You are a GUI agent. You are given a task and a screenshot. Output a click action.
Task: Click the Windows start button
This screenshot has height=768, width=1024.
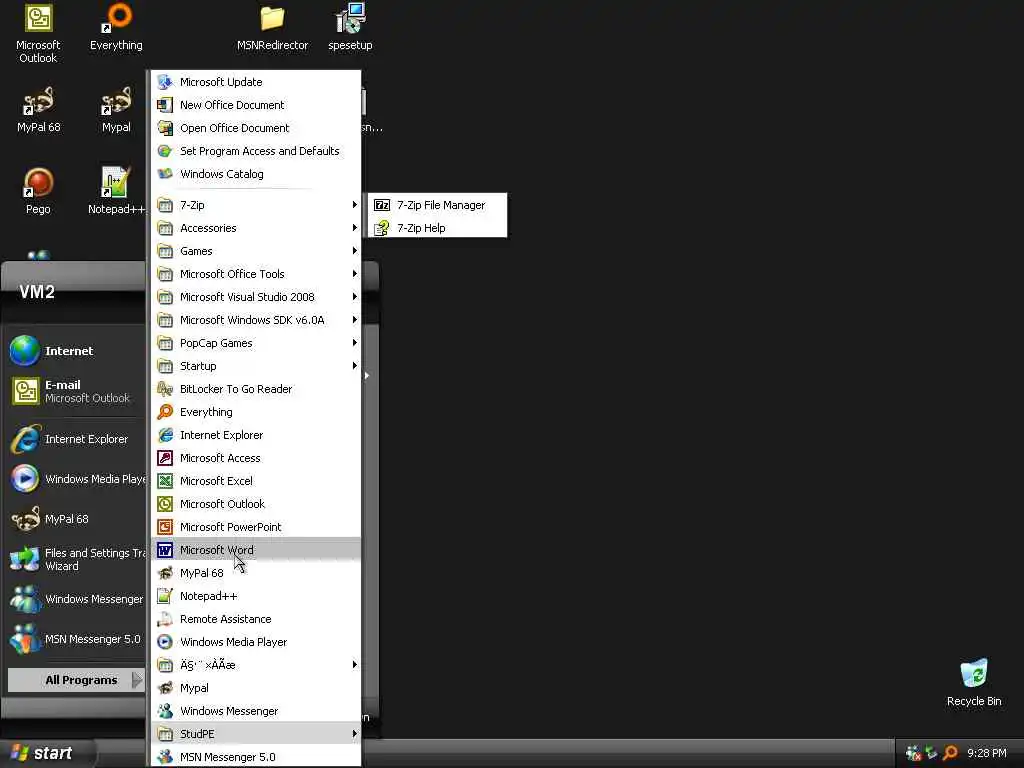point(46,754)
